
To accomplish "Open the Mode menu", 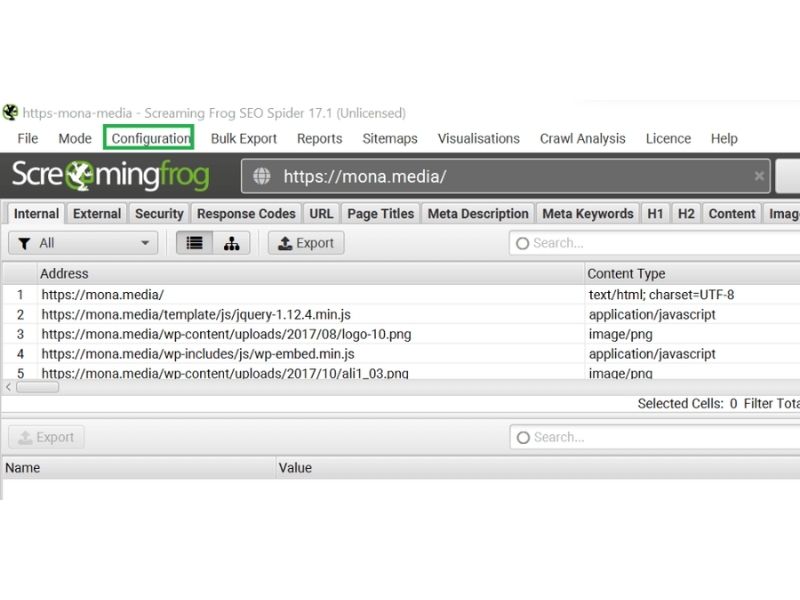I will click(x=75, y=138).
